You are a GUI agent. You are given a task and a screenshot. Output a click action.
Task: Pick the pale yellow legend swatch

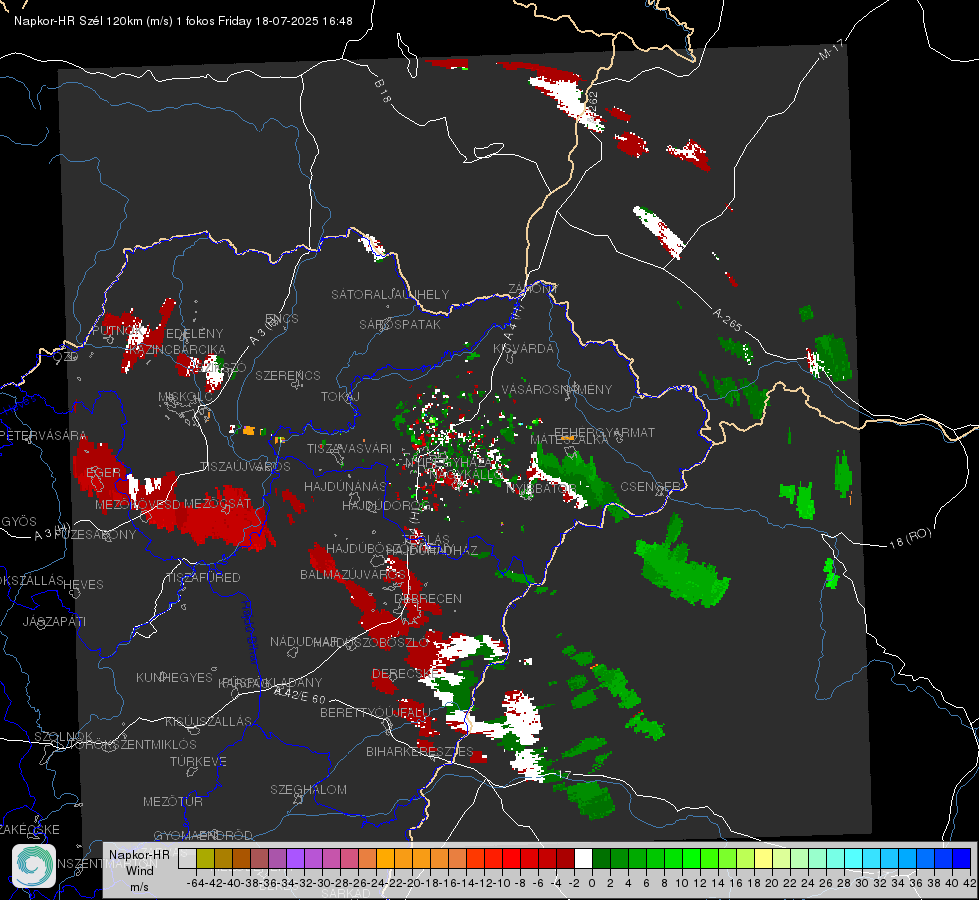764,859
